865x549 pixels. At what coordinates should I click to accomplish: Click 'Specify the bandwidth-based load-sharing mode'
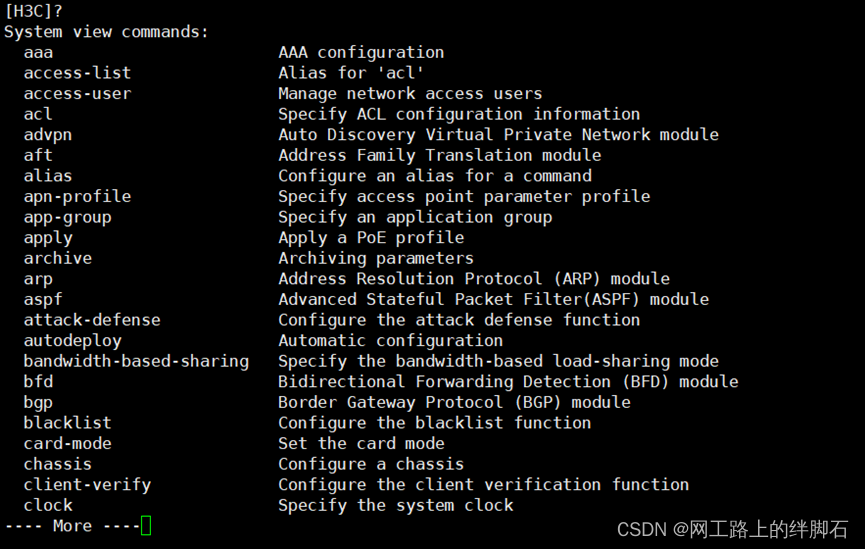pos(499,361)
